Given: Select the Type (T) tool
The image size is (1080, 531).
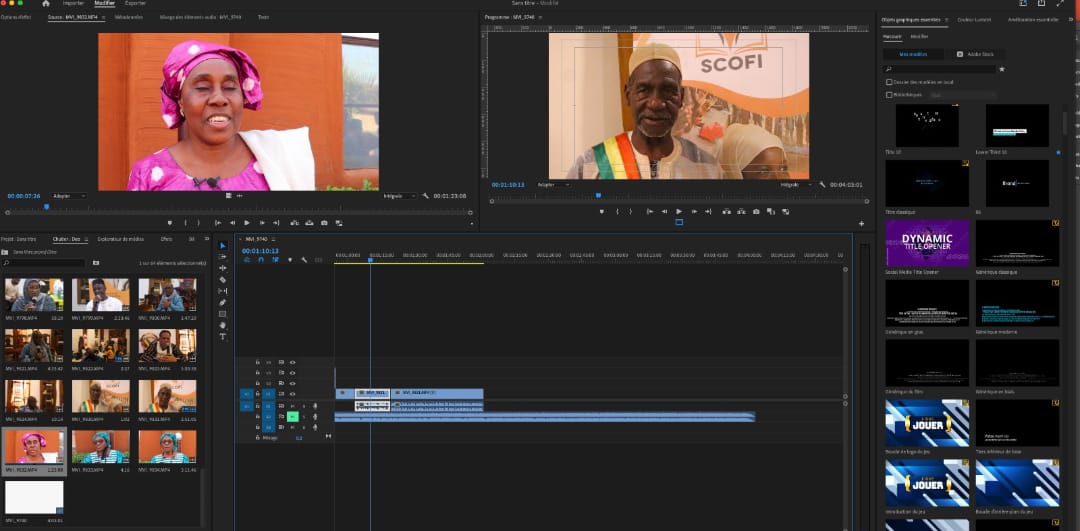Looking at the screenshot, I should [x=223, y=337].
